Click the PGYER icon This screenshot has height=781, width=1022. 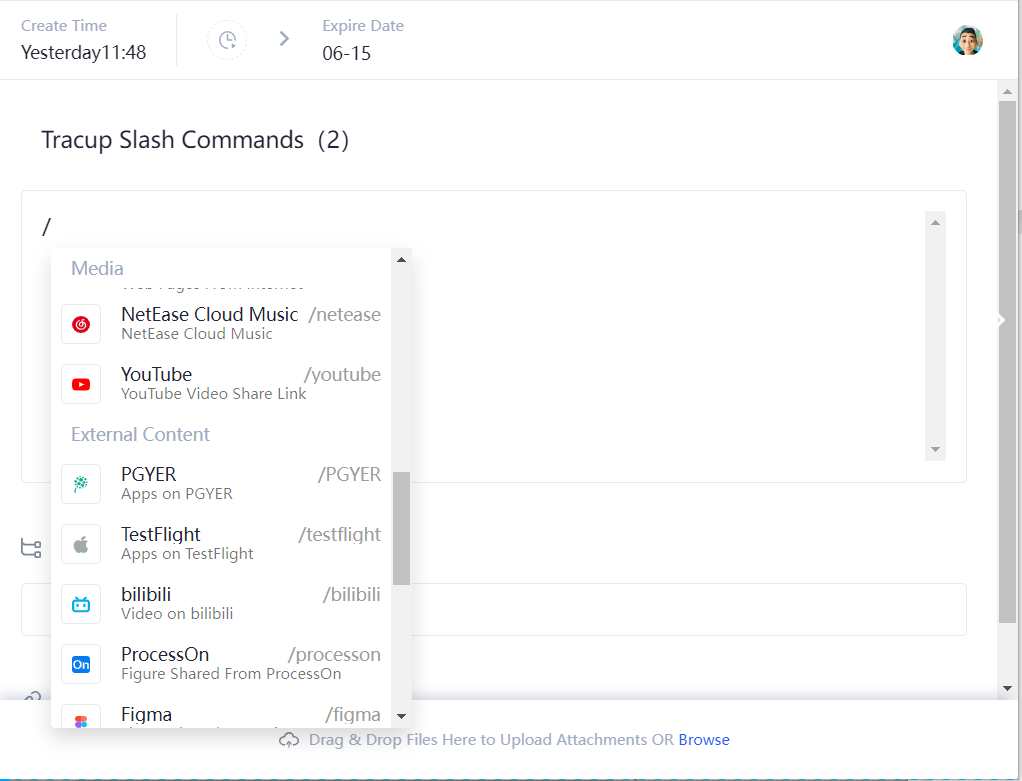coord(81,483)
